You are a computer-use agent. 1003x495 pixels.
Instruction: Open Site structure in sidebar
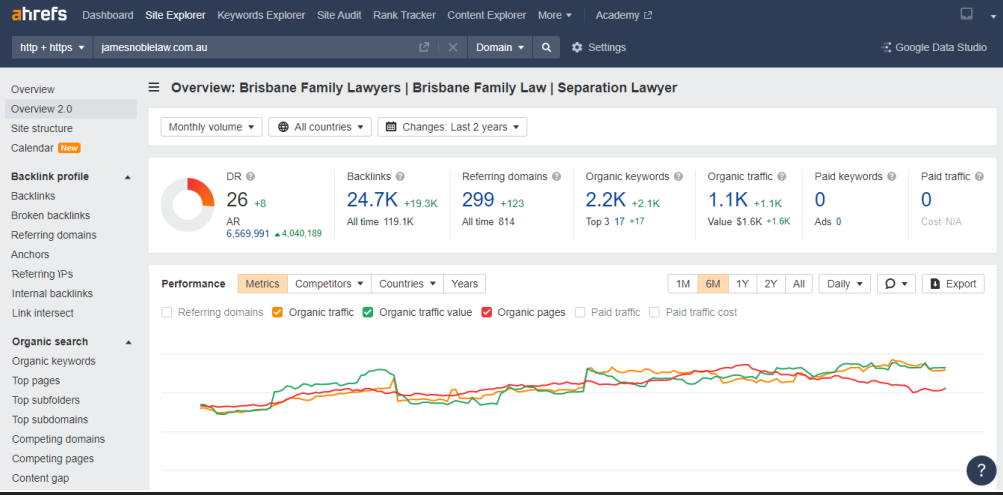tap(42, 129)
